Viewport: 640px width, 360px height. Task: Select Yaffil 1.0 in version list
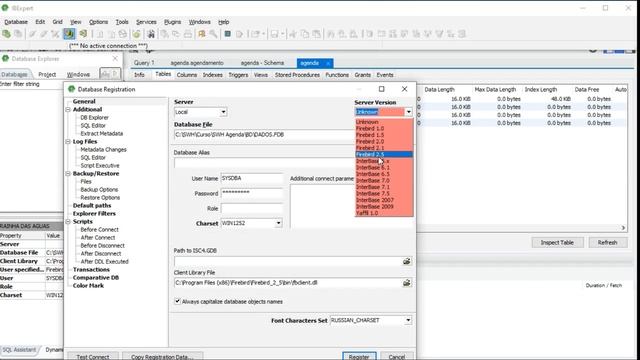384,213
